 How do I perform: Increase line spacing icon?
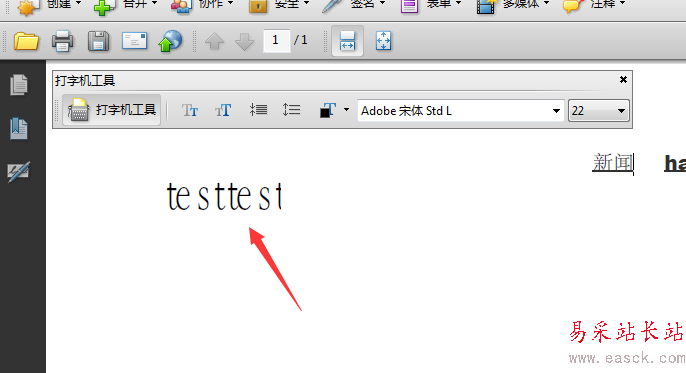(291, 110)
